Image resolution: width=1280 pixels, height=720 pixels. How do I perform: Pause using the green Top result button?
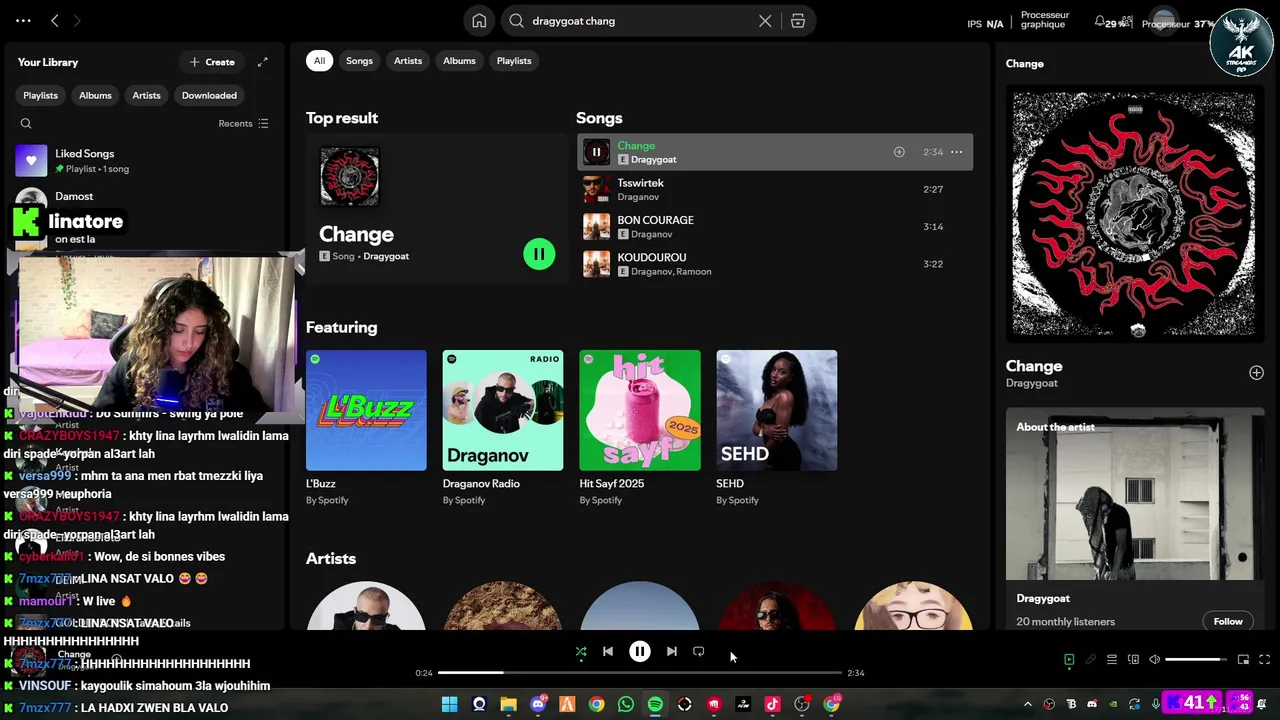click(539, 254)
